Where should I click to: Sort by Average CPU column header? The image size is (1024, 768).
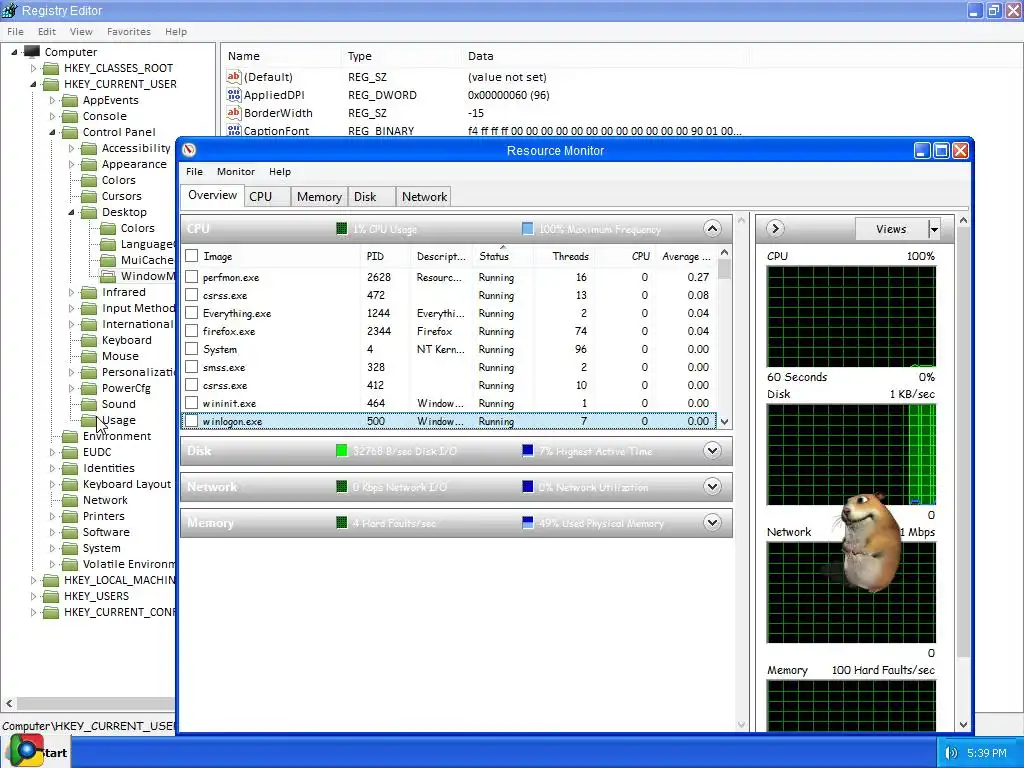click(686, 256)
